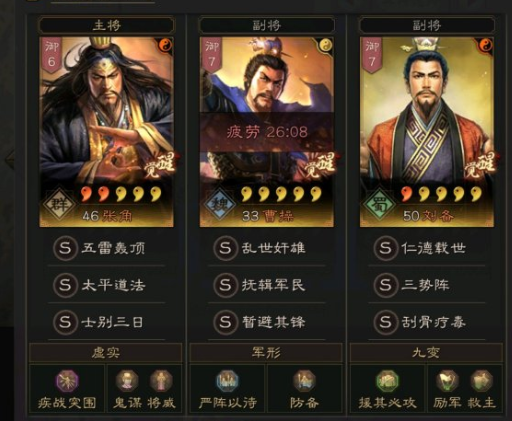
Task: Click the 援其必攻 green trait icon
Action: [387, 381]
